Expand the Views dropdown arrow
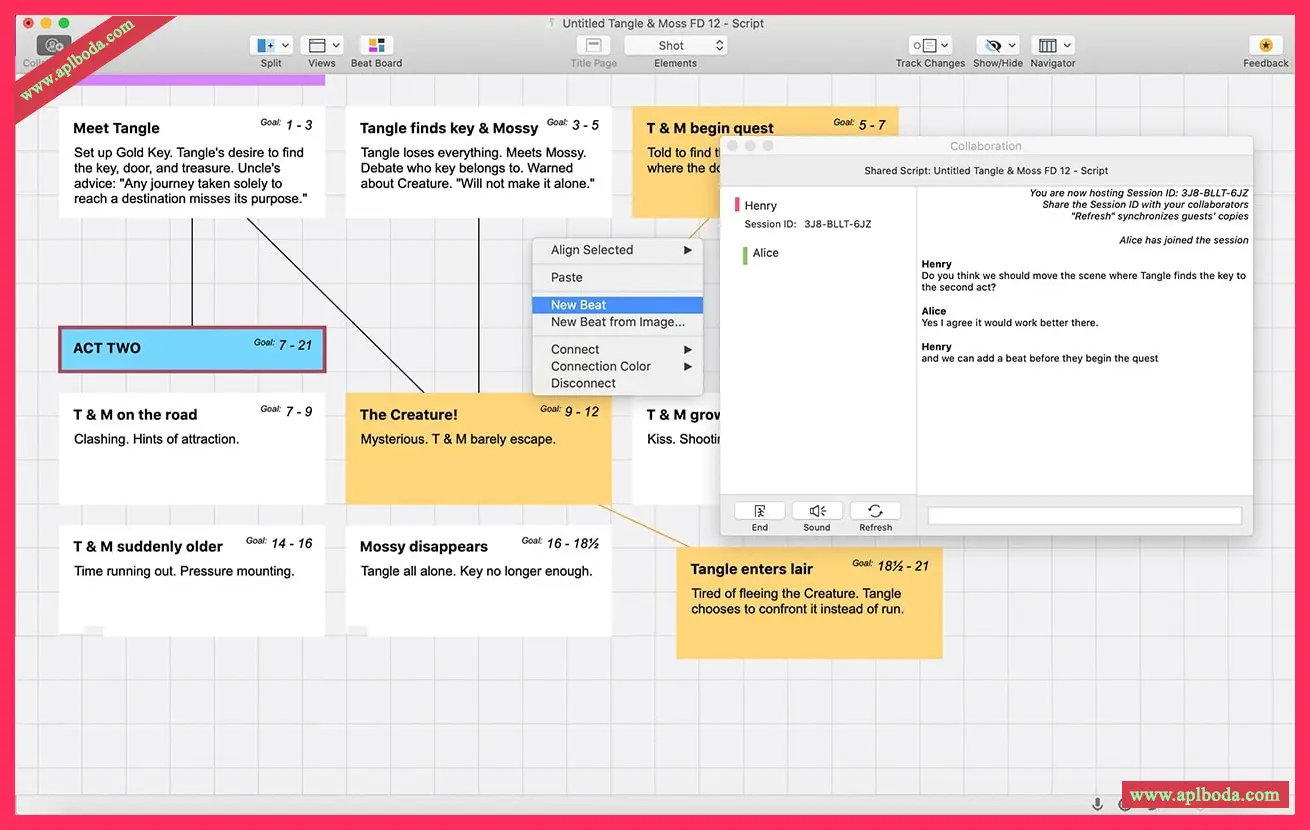The image size is (1310, 830). point(336,46)
